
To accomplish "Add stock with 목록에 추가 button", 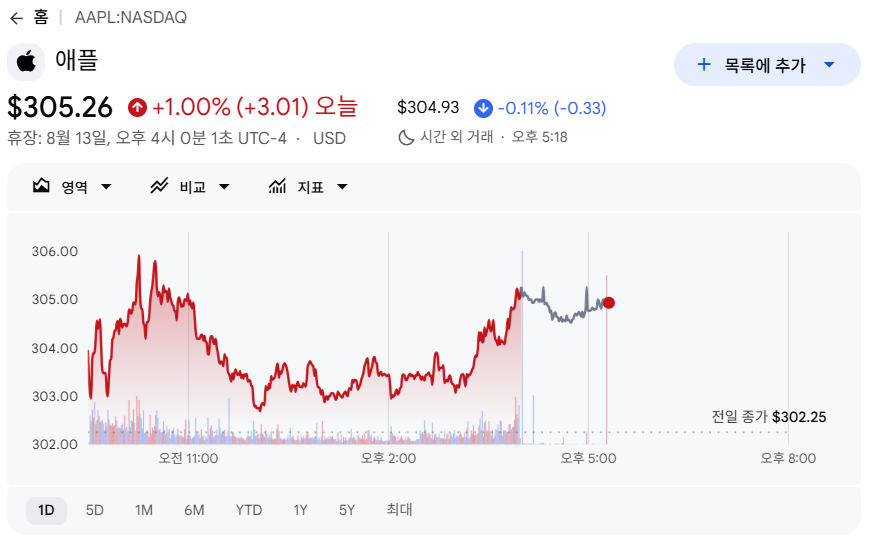I will (767, 65).
